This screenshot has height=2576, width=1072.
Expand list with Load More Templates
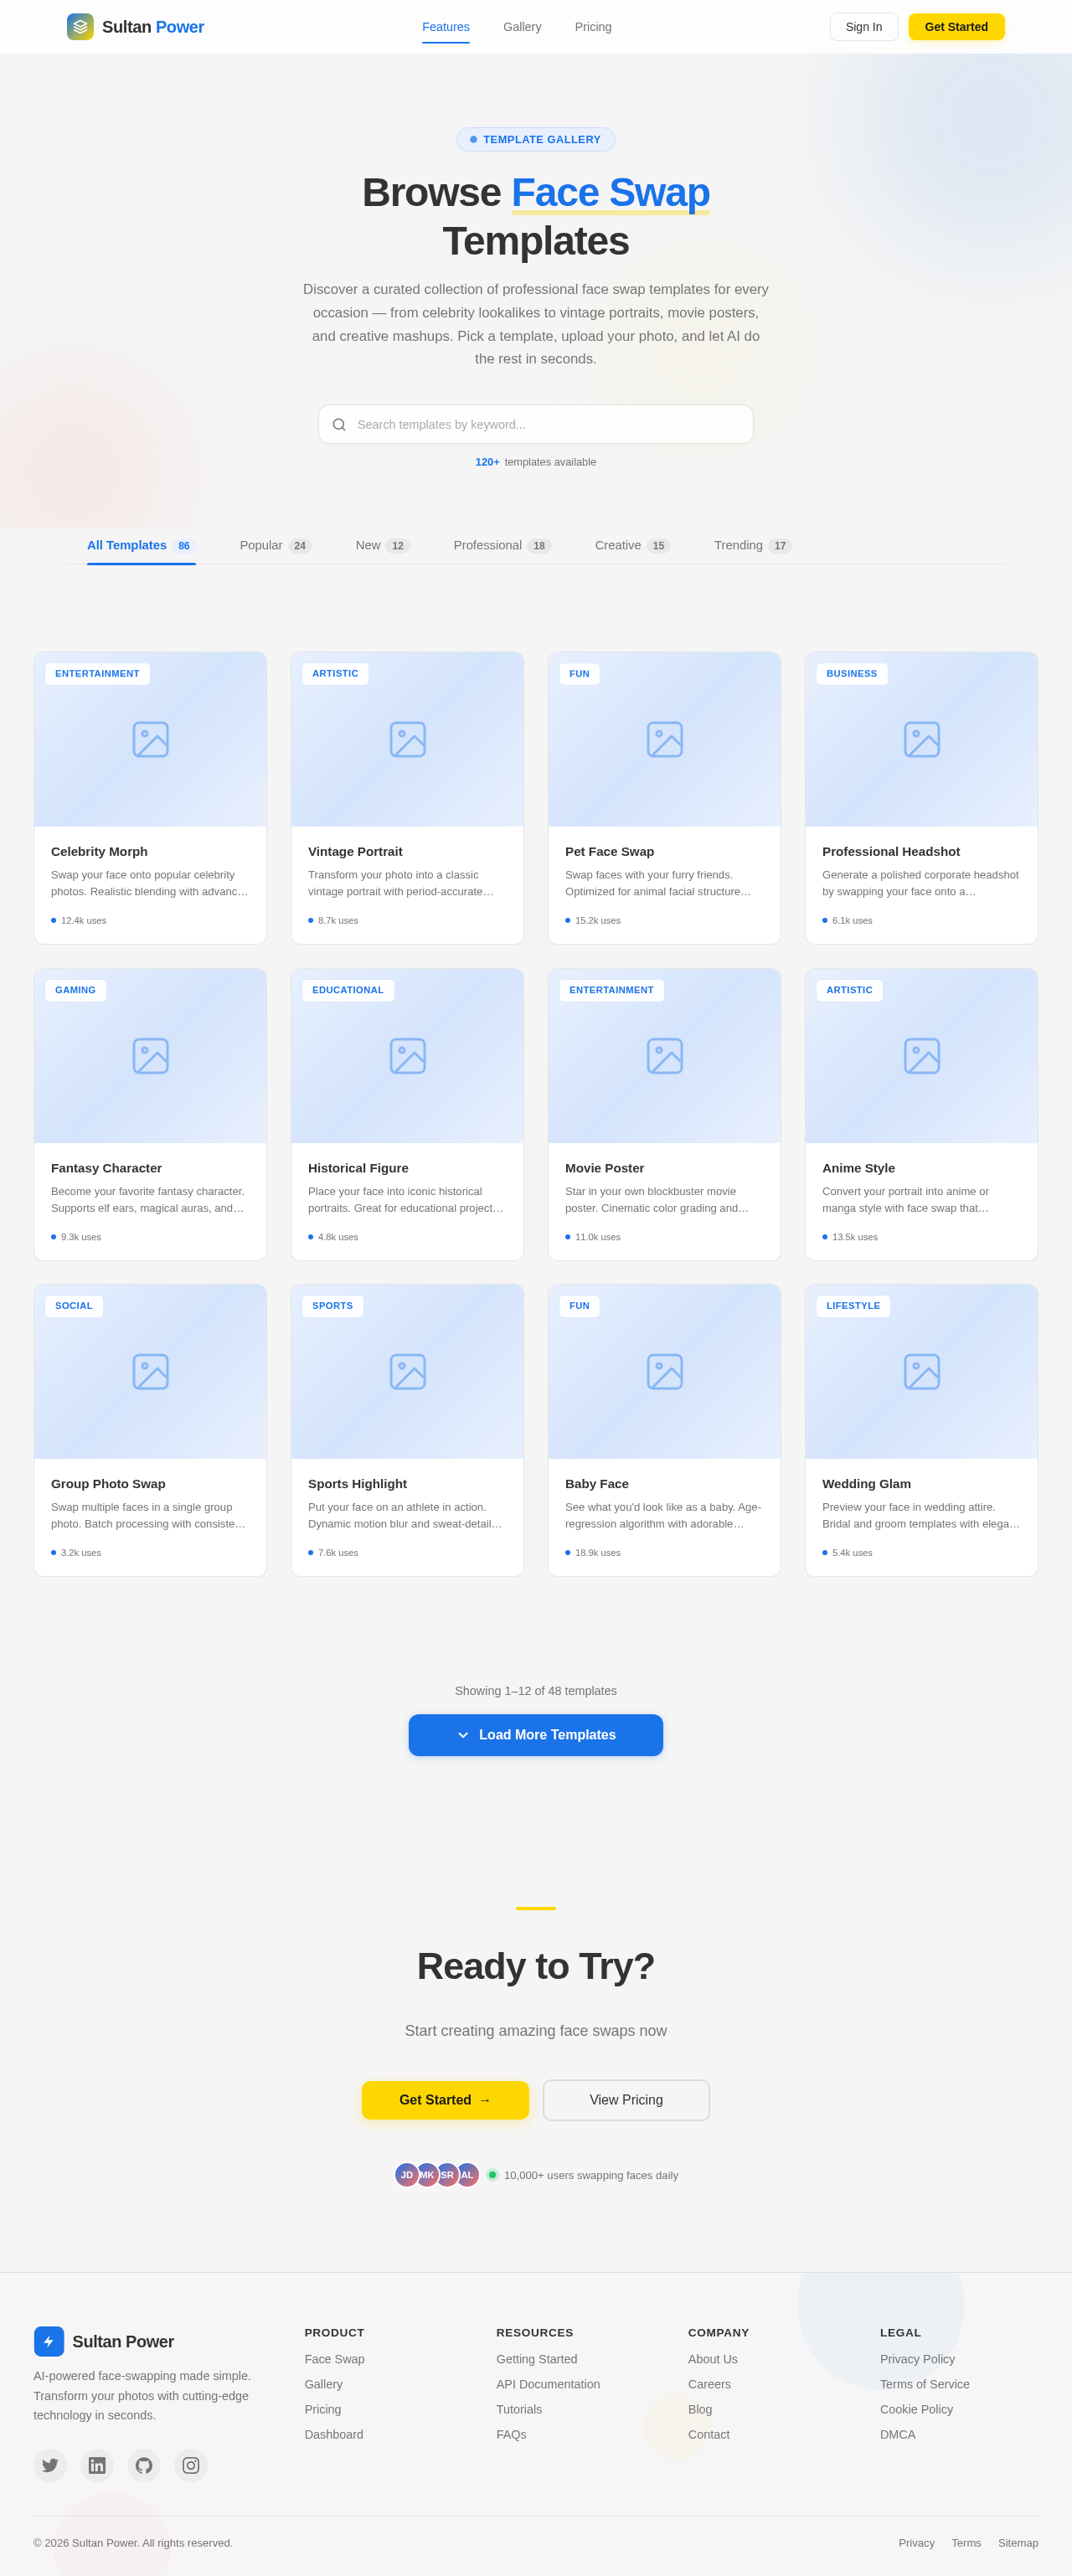point(536,1735)
